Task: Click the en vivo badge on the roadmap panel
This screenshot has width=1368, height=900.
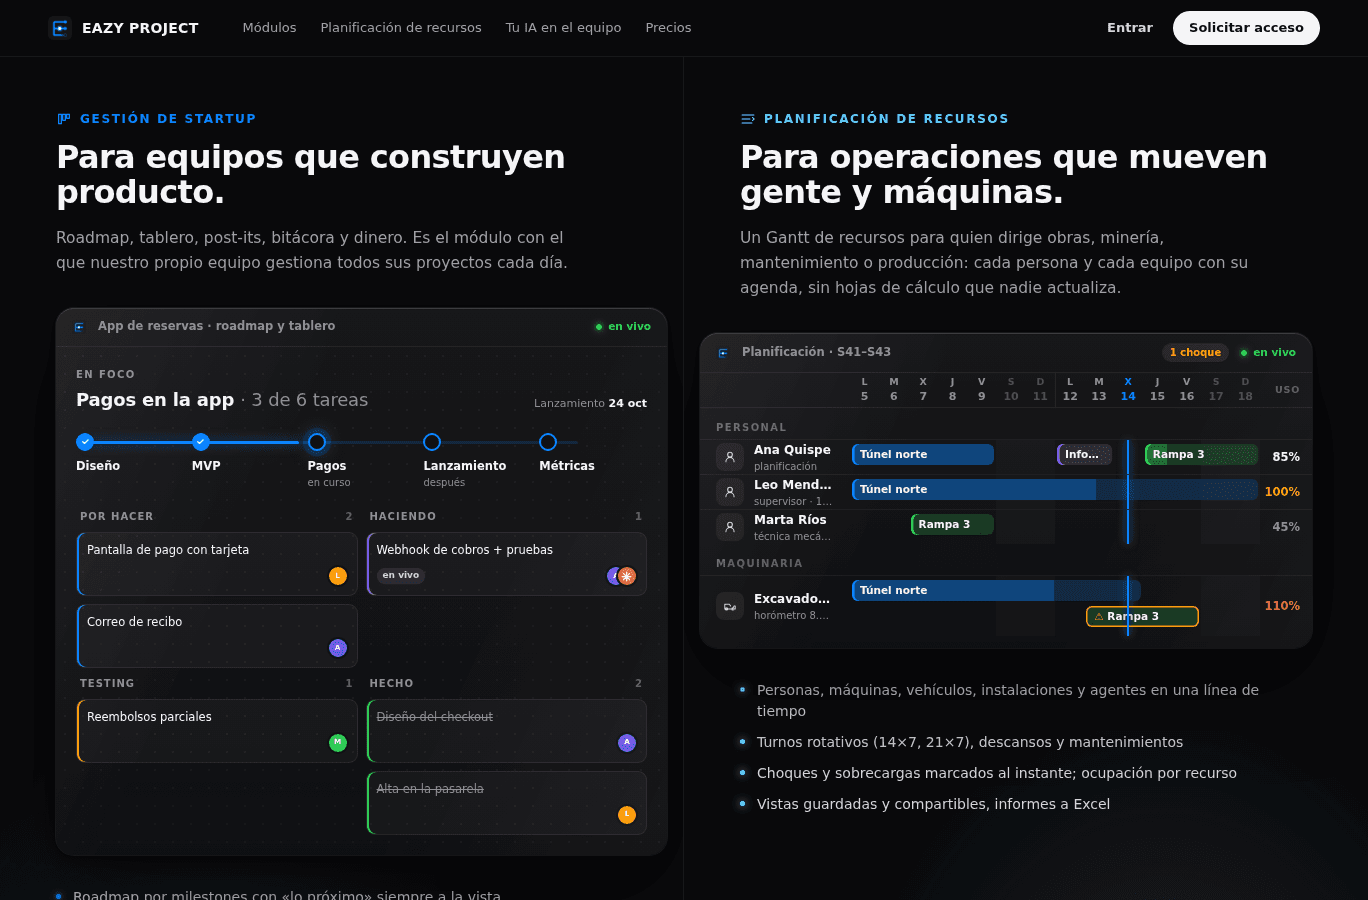Action: tap(622, 327)
